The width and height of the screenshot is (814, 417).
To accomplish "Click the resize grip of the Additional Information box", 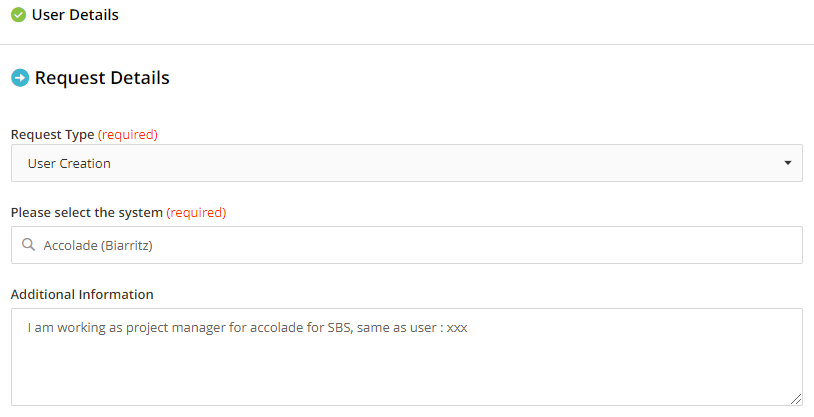I will coord(796,399).
